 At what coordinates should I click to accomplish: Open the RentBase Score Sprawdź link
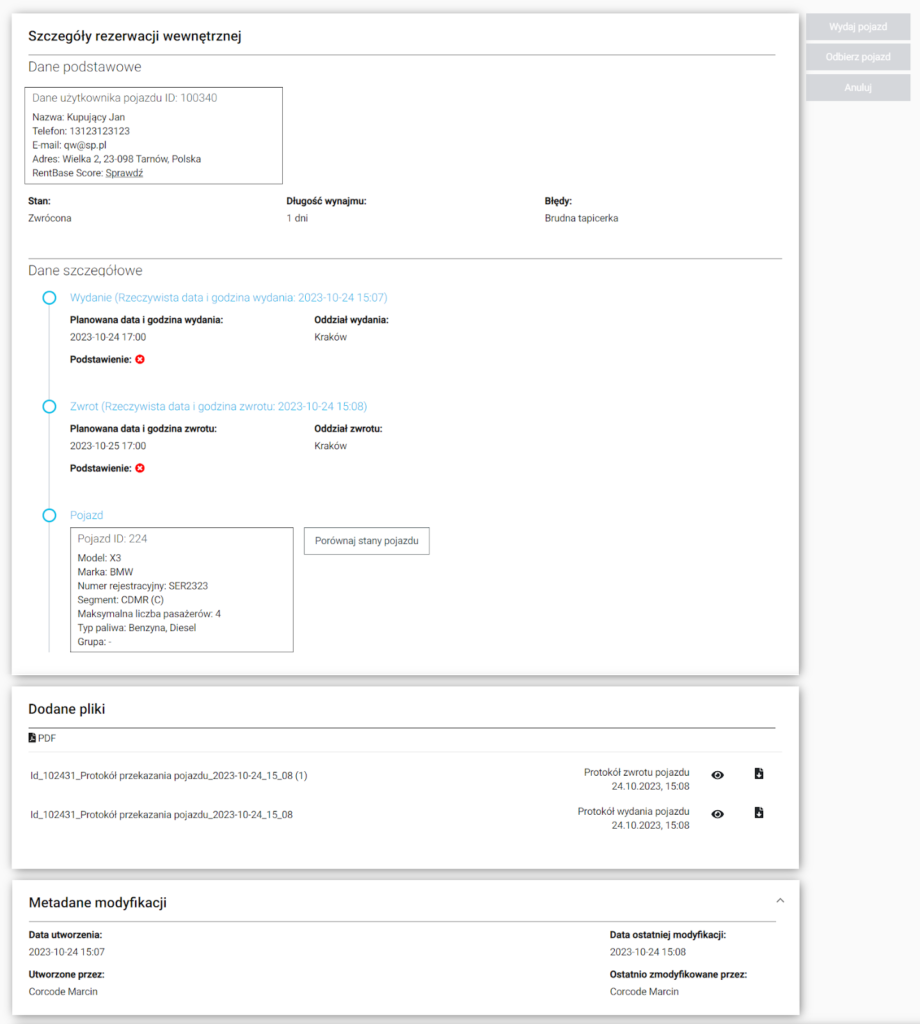click(125, 173)
